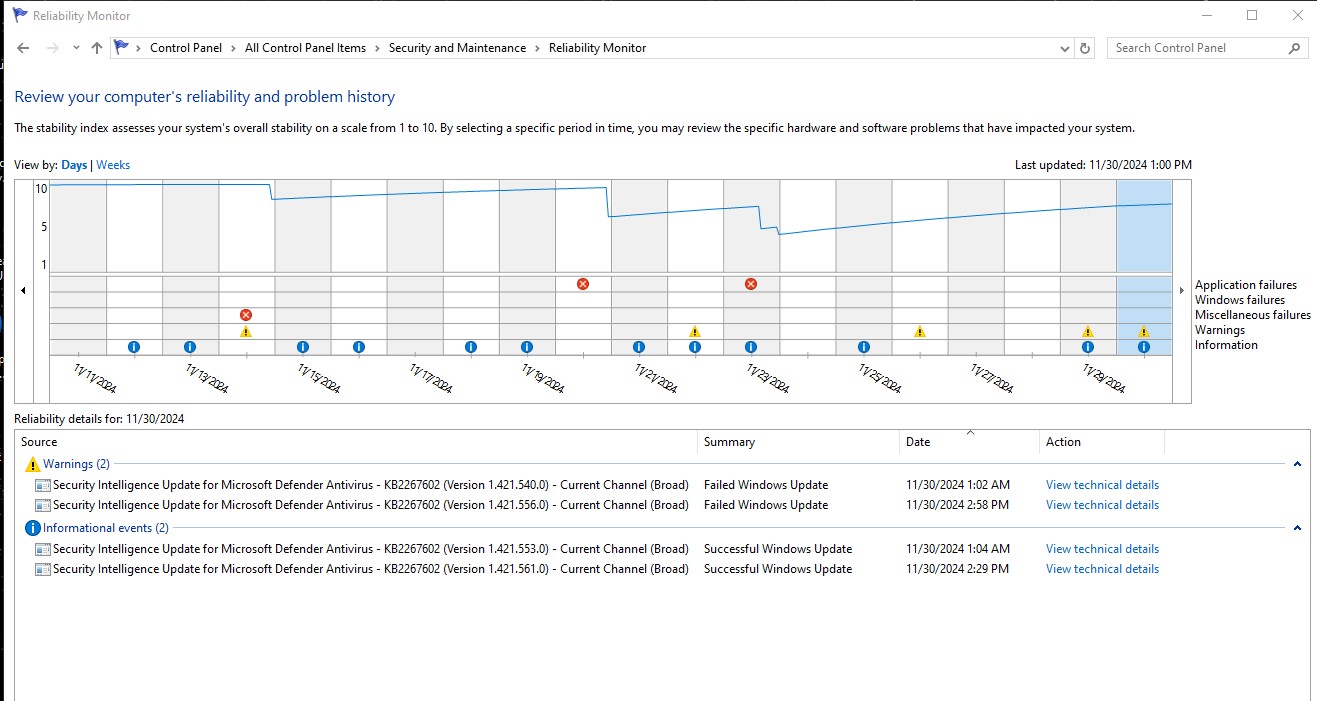Refresh the Reliability Monitor address bar
The width and height of the screenshot is (1317, 701).
(x=1086, y=48)
